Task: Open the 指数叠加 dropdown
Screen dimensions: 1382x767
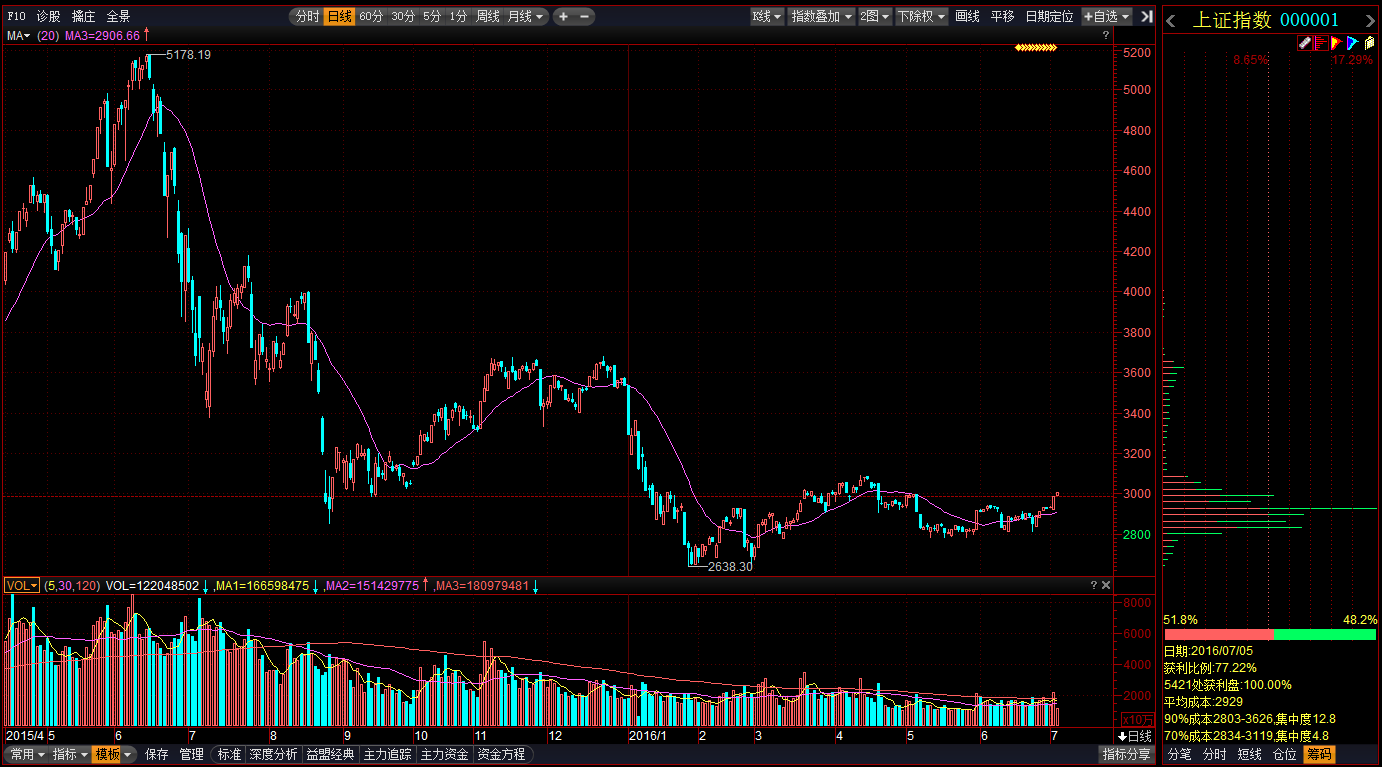Action: (821, 16)
